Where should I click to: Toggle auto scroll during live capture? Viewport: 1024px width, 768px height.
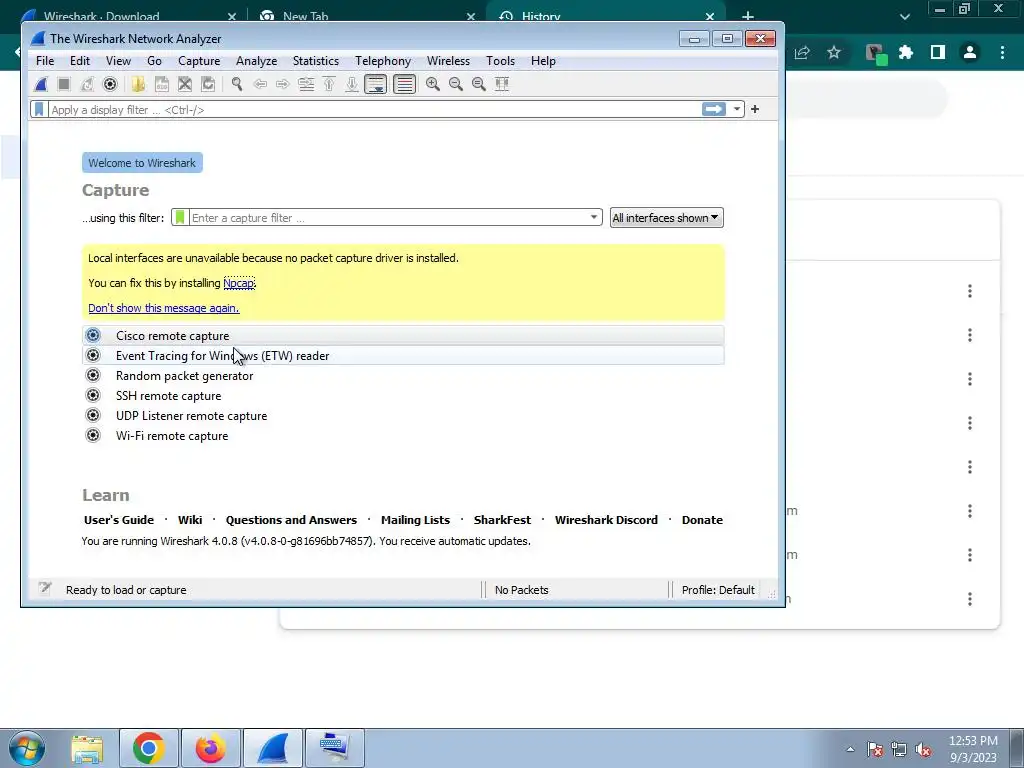pos(376,84)
